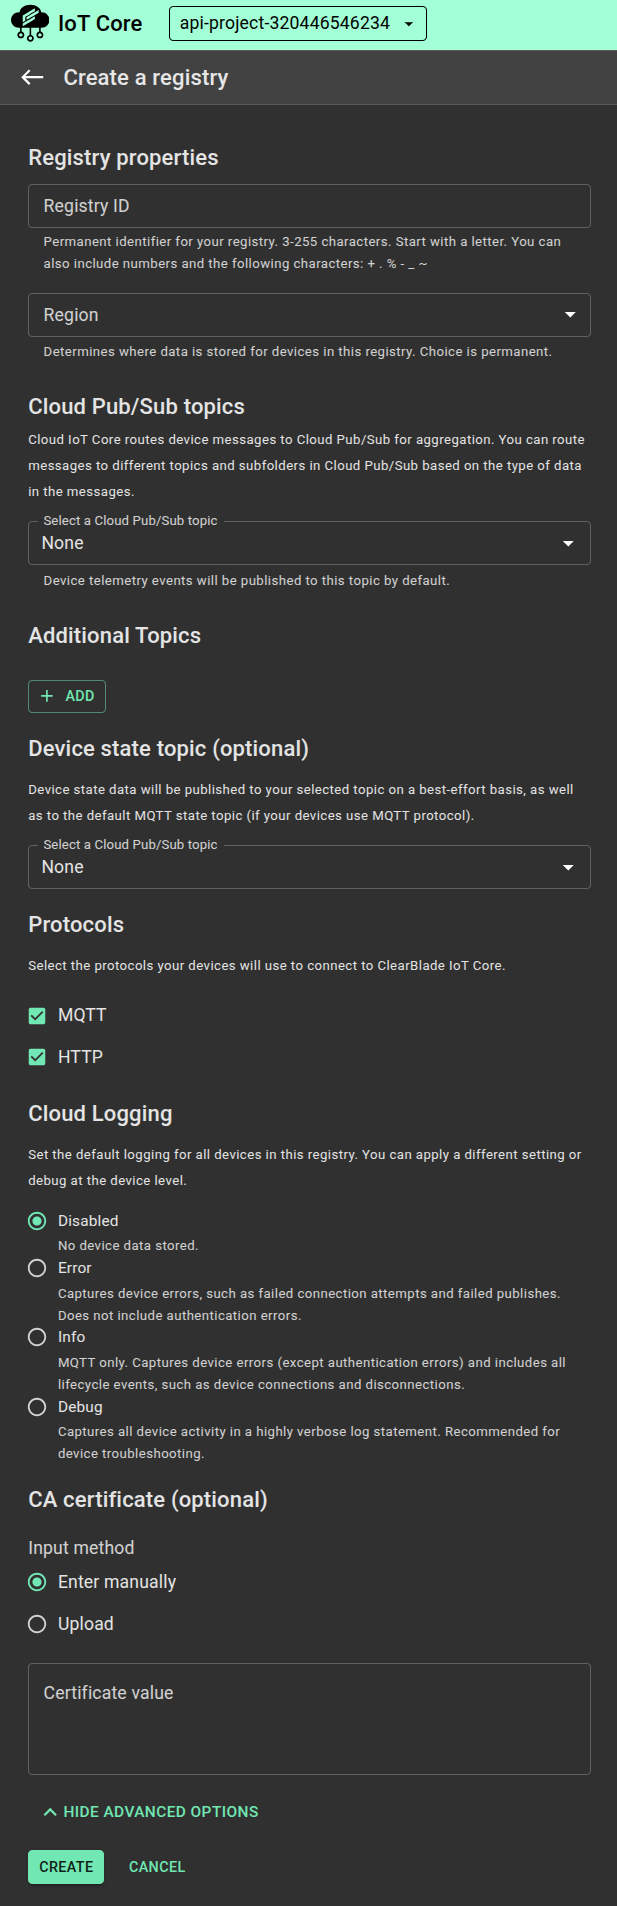Enable Debug logging radio option
Screen dimensions: 617x1906
[38, 1407]
